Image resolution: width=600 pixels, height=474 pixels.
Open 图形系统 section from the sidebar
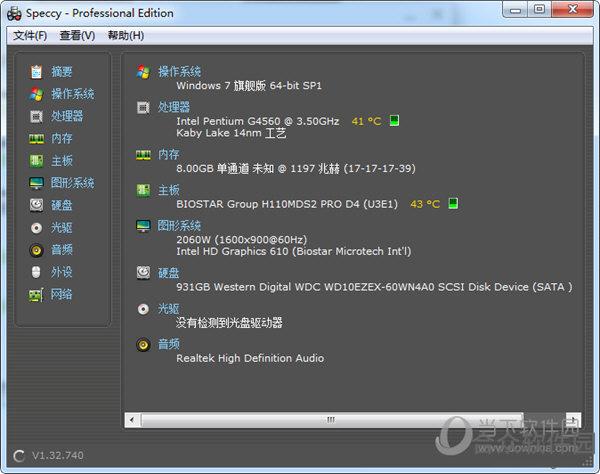pos(73,183)
